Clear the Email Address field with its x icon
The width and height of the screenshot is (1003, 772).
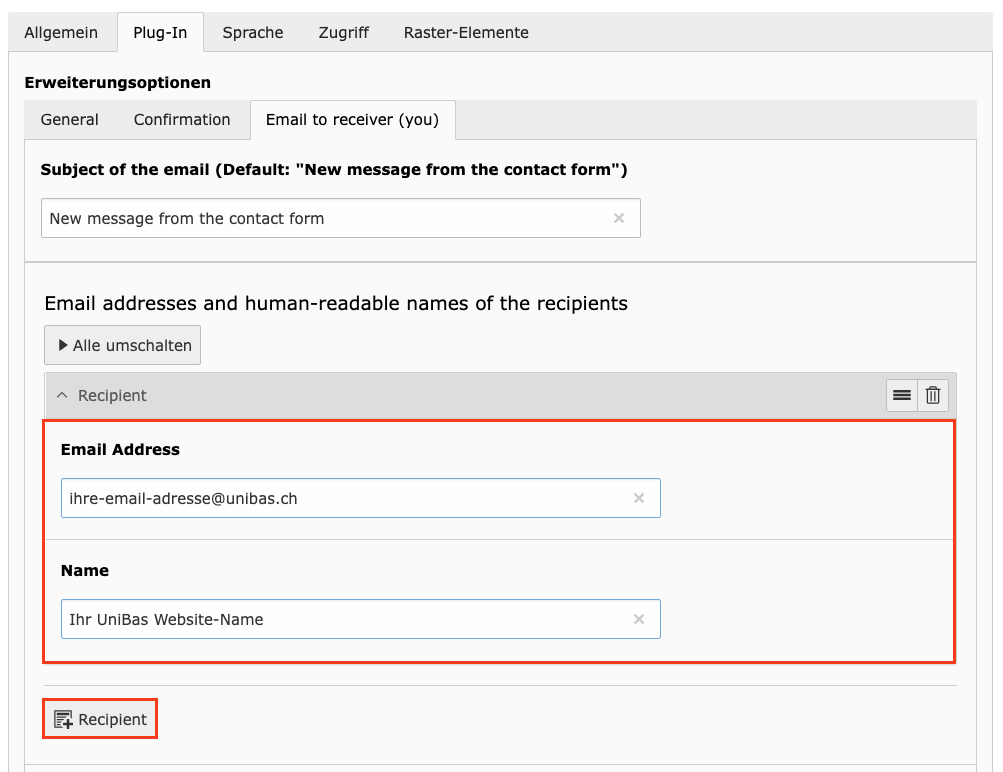(x=639, y=498)
